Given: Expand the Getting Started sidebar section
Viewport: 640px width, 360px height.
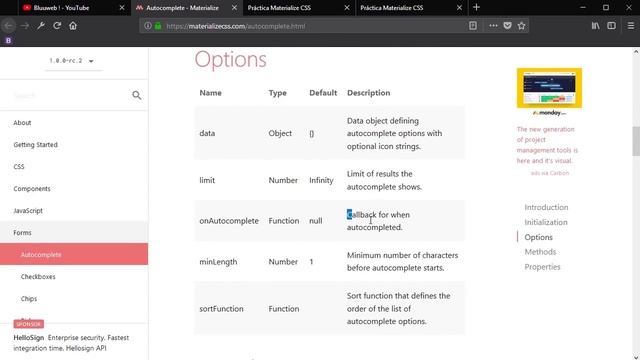Looking at the screenshot, I should click(74, 144).
